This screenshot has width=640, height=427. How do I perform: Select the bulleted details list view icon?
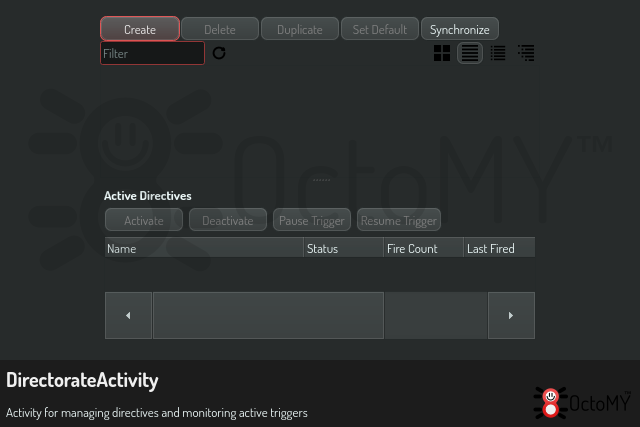click(498, 53)
